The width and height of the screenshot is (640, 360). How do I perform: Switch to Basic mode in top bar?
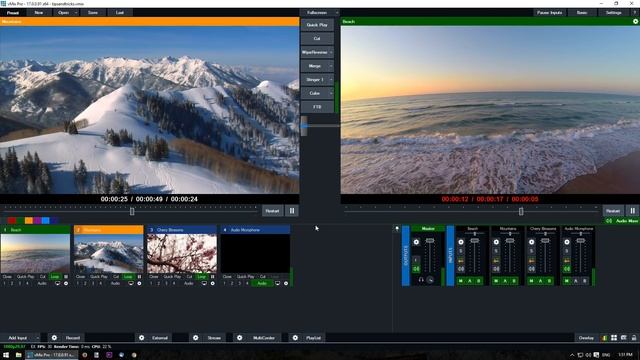pos(582,13)
